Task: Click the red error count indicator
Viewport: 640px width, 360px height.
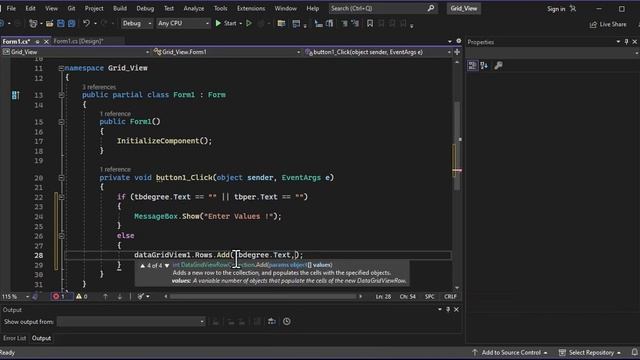Action: (x=58, y=297)
